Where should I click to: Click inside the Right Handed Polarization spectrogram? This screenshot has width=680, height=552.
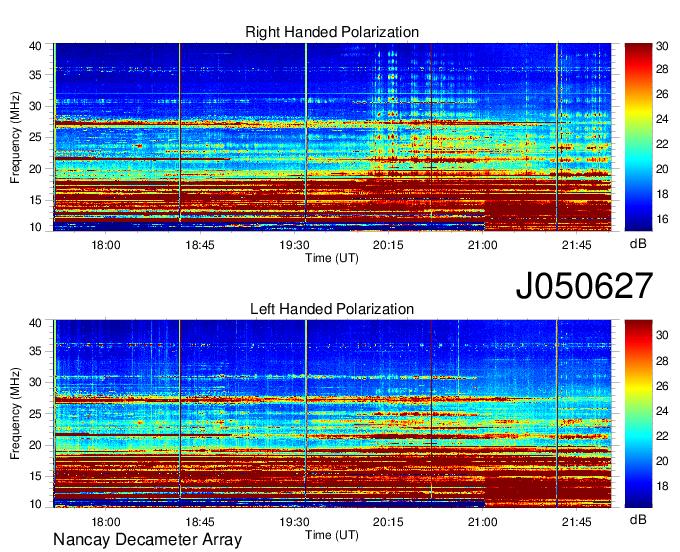tap(332, 137)
